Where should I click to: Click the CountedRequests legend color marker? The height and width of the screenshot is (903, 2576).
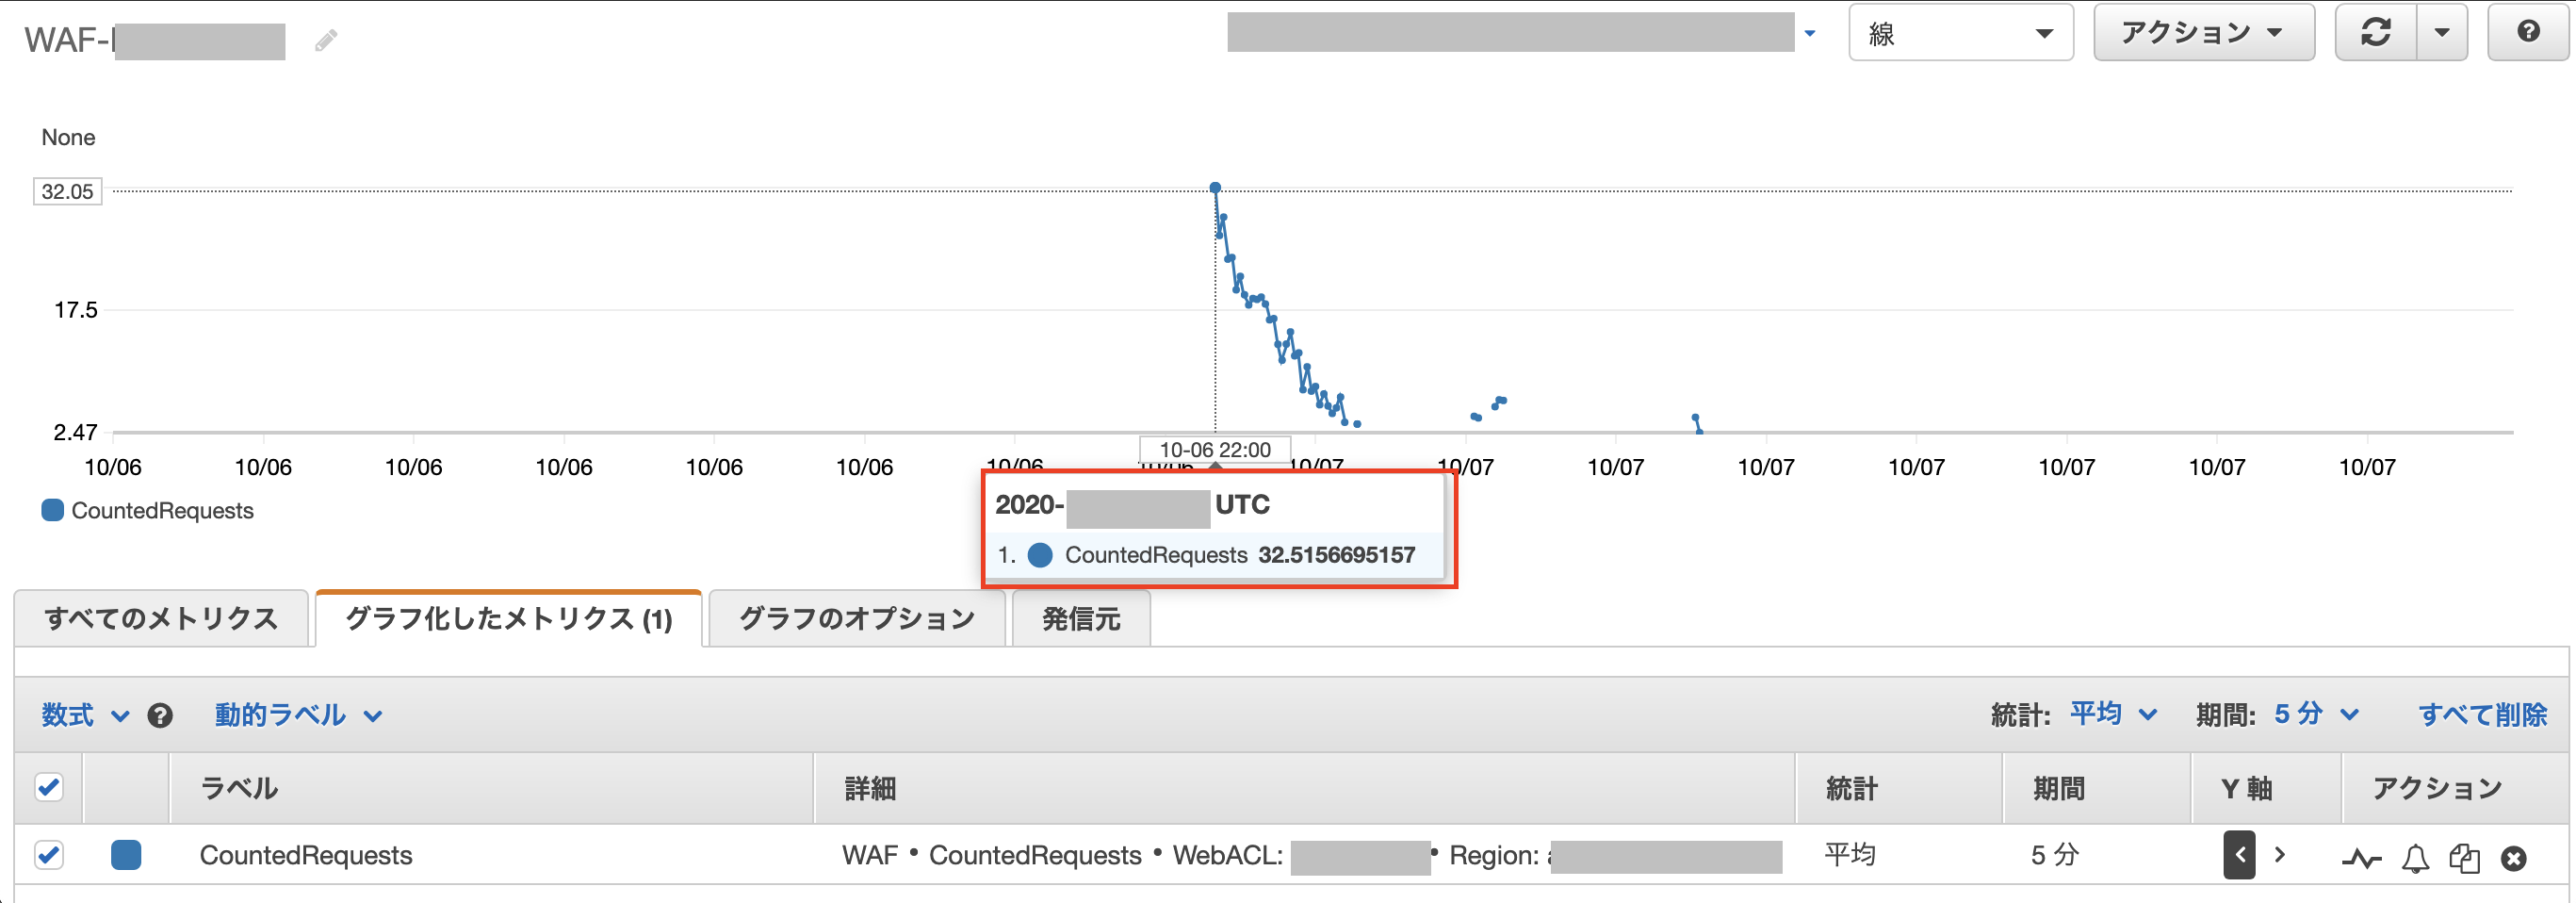pyautogui.click(x=52, y=511)
